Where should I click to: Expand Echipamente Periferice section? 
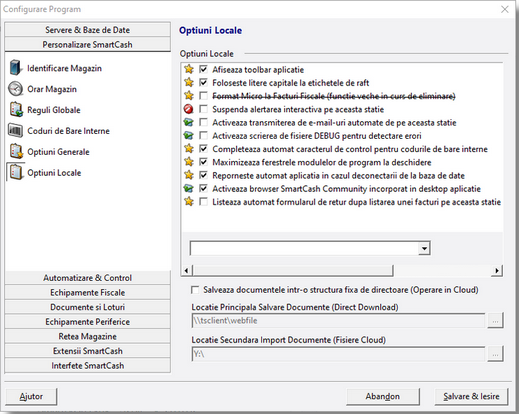[x=87, y=322]
